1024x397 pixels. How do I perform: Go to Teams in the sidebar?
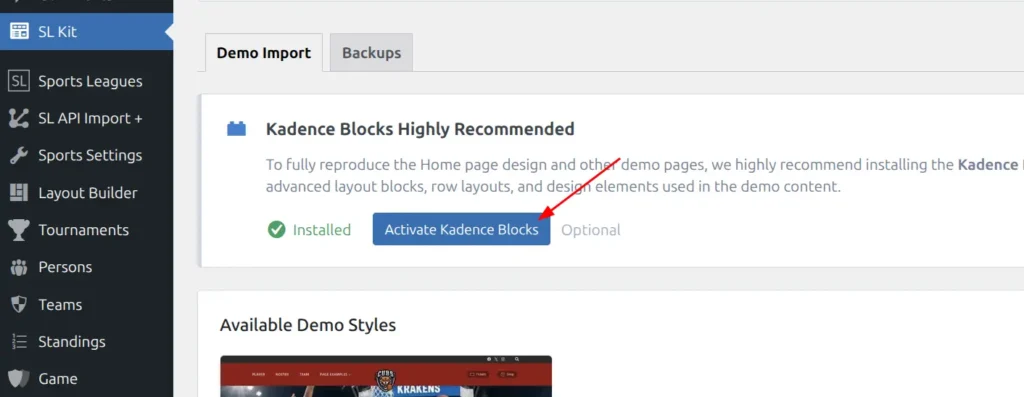tap(87, 304)
